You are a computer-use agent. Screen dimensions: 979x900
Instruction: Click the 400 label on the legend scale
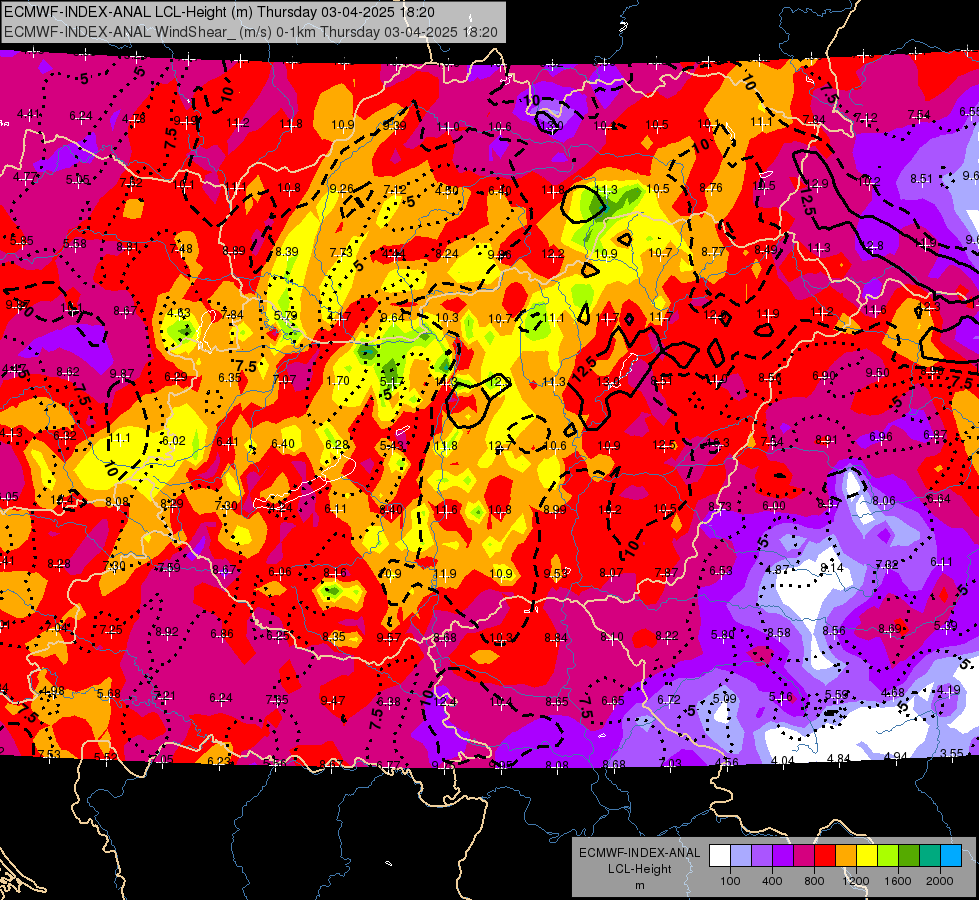tap(772, 881)
